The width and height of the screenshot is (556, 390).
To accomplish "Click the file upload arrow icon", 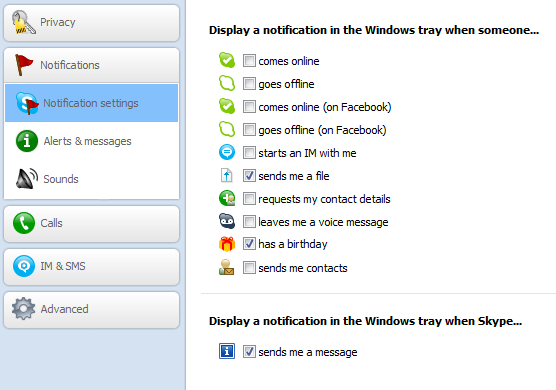I will pyautogui.click(x=227, y=176).
